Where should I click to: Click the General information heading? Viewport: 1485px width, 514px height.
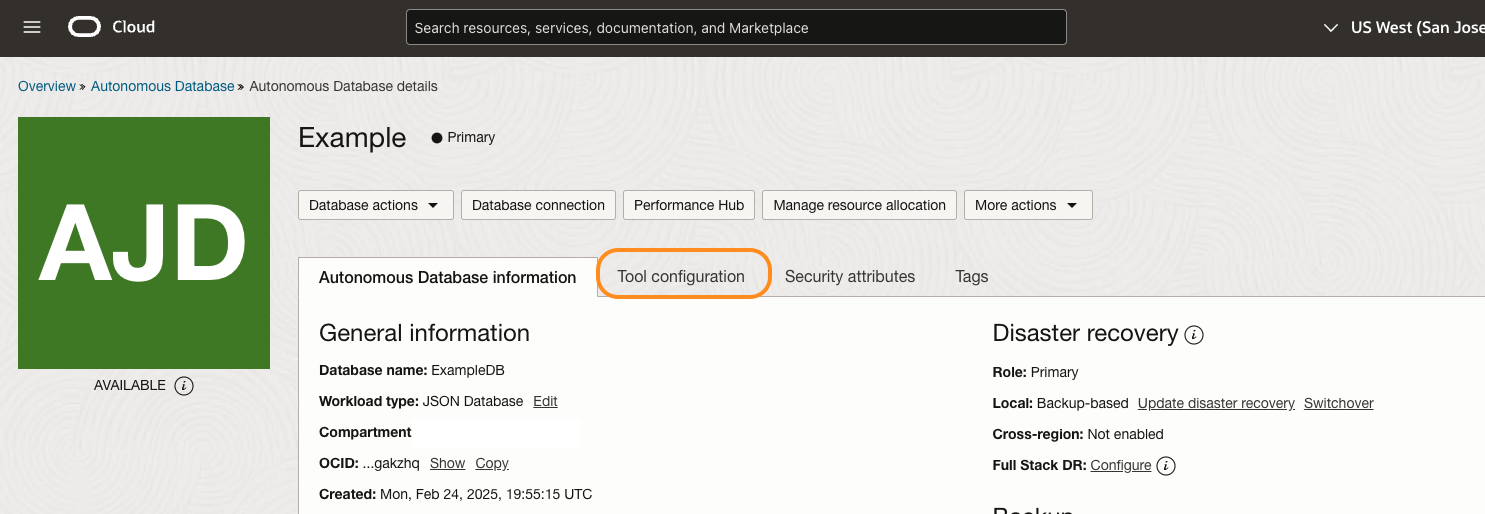coord(424,333)
